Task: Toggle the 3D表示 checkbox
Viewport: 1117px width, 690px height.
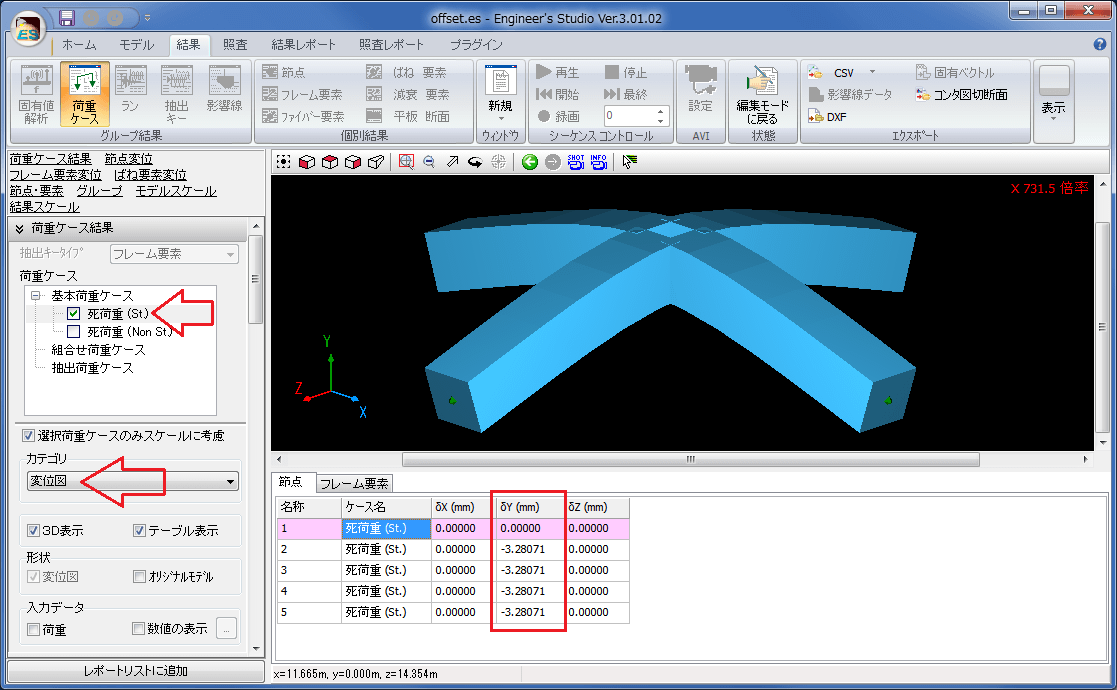Action: click(33, 531)
